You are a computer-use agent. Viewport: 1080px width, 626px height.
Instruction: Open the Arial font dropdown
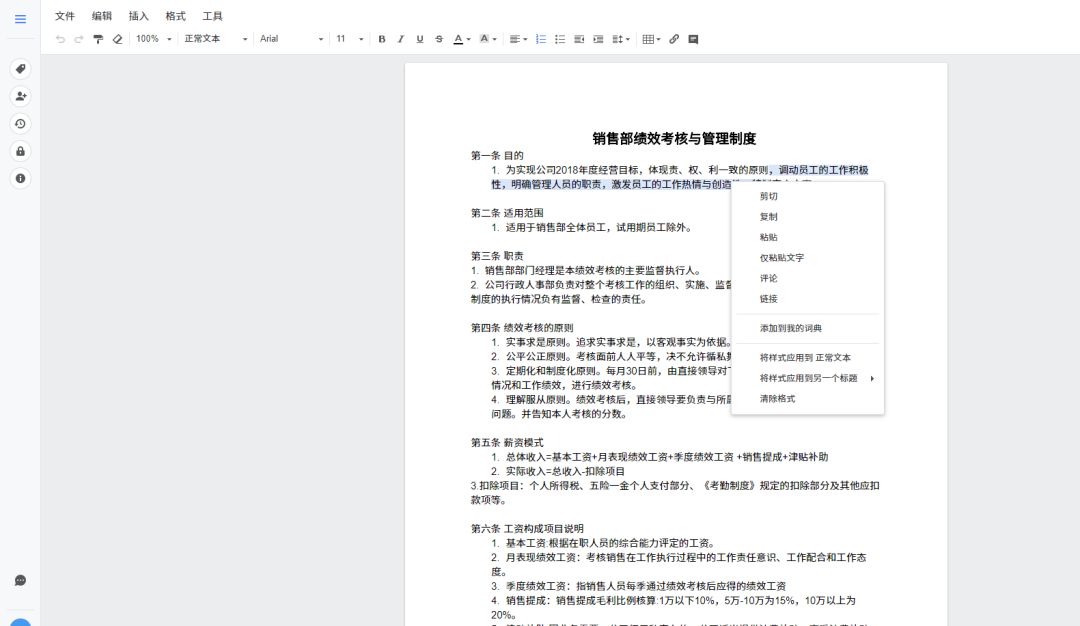291,39
